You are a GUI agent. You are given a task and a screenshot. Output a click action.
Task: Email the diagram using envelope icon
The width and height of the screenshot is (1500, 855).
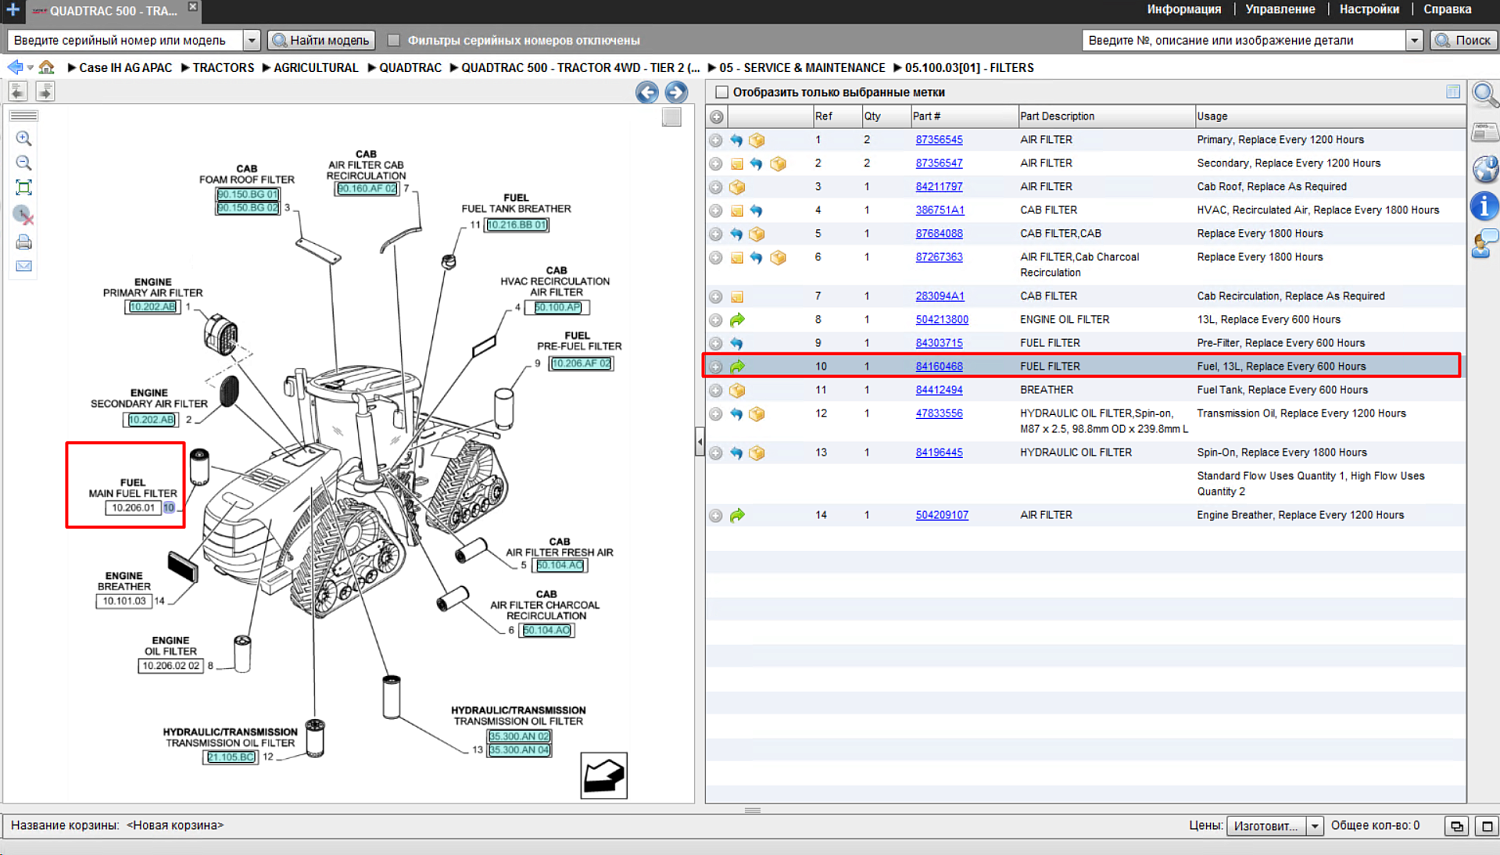coord(23,266)
